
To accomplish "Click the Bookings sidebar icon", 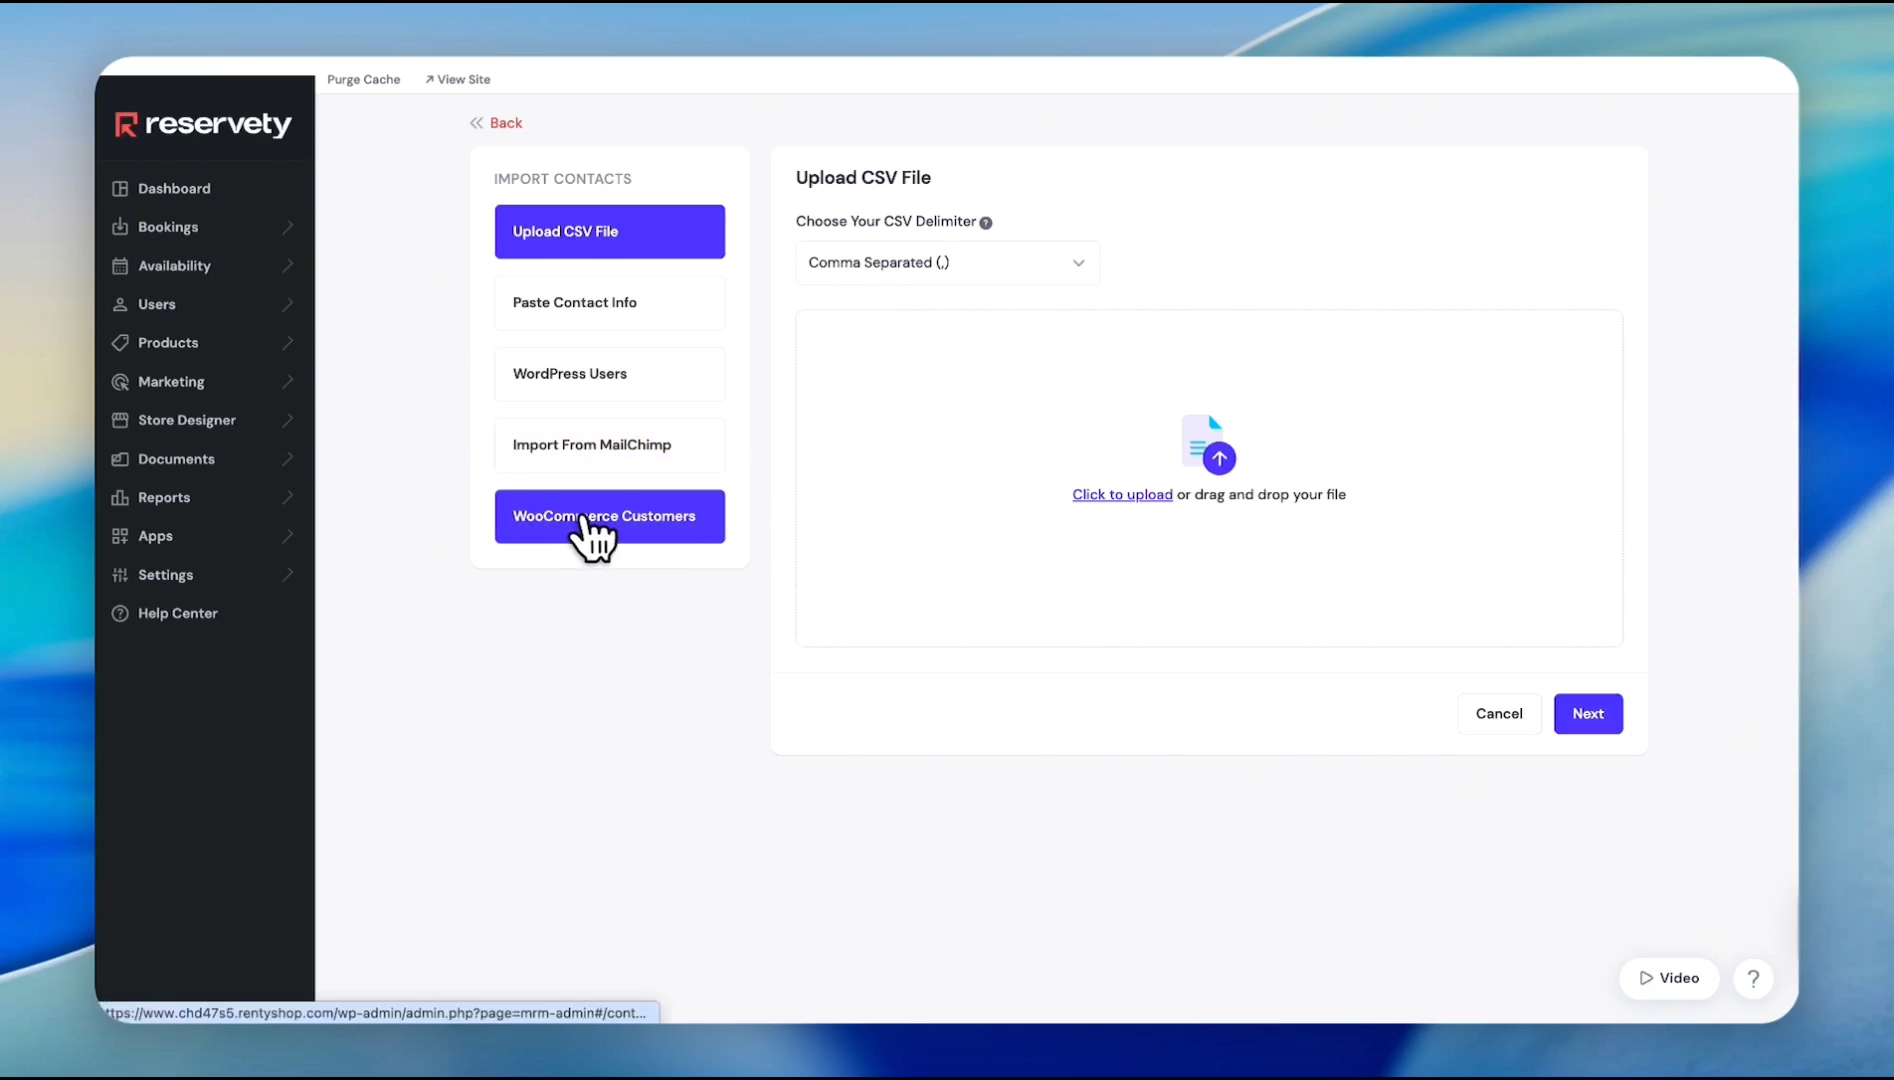I will click(120, 227).
